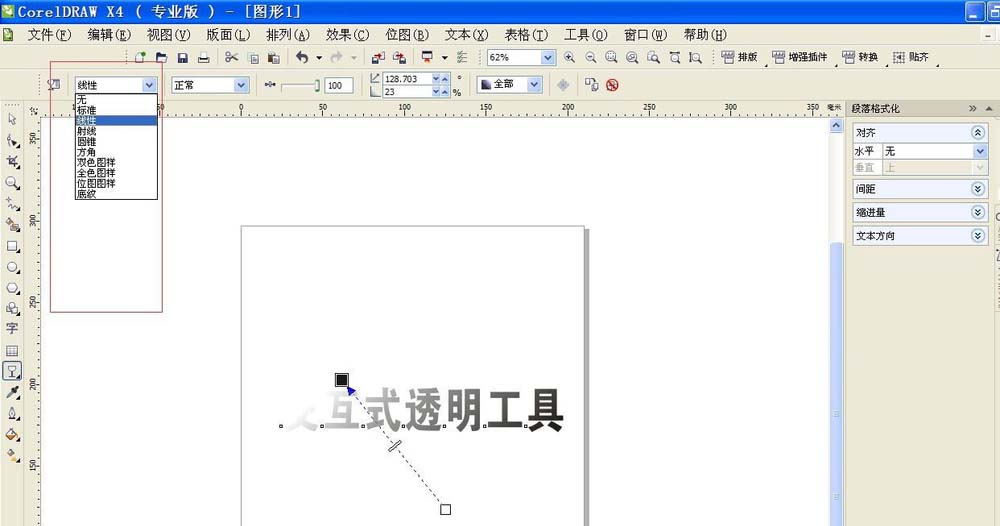Click the 贴齐 toolbar button
The image size is (1000, 526).
pyautogui.click(x=911, y=57)
